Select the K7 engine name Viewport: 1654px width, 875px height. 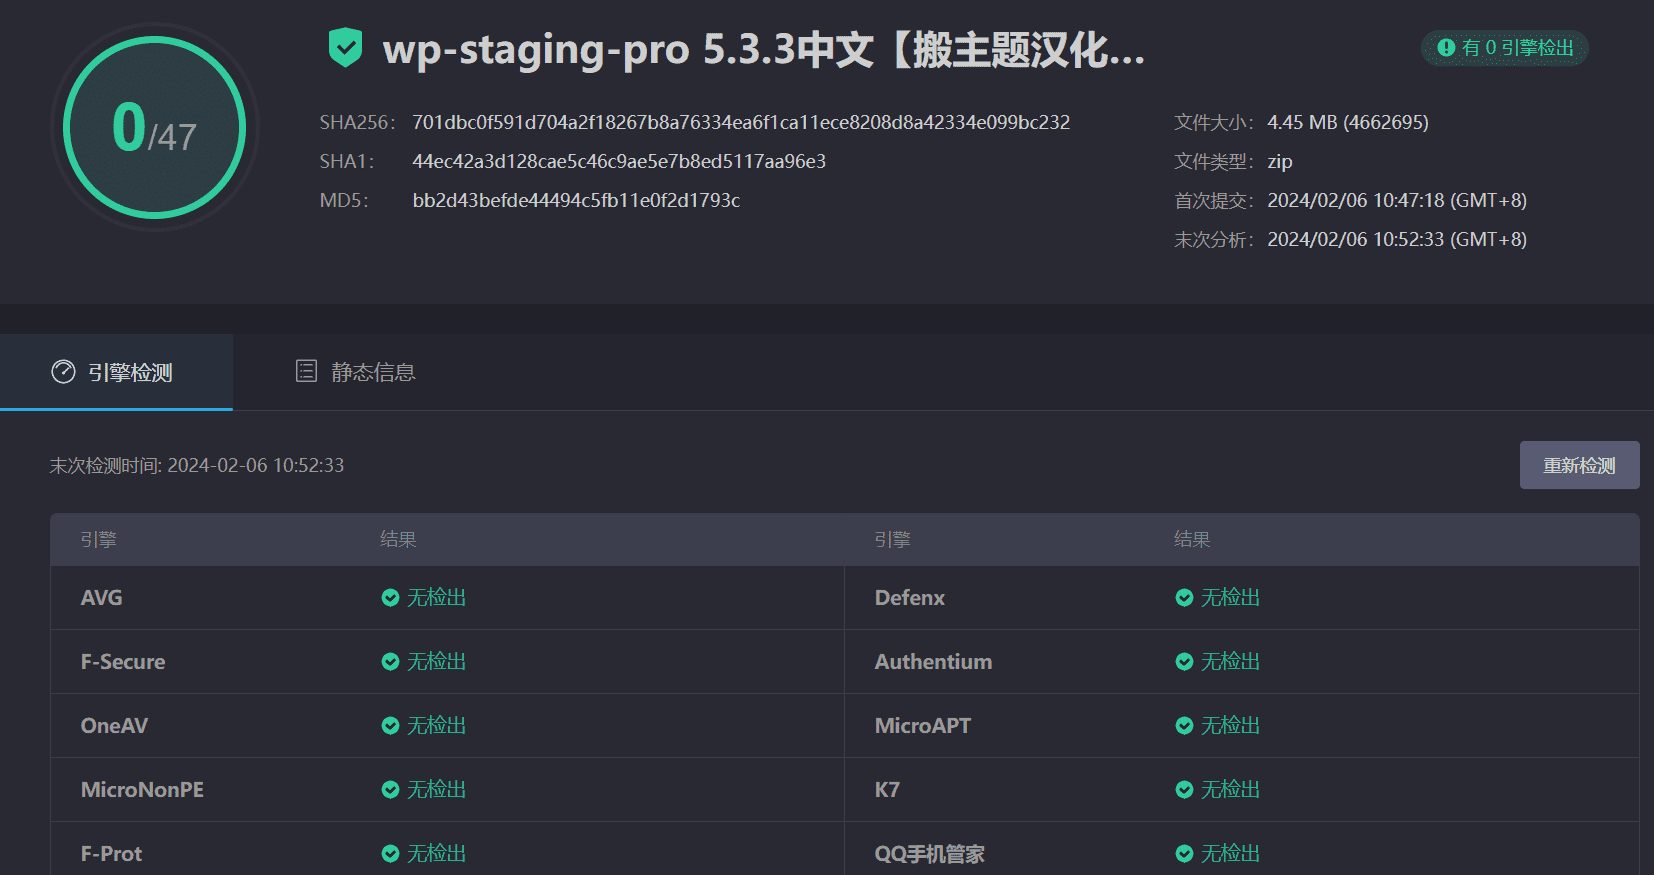pyautogui.click(x=887, y=790)
